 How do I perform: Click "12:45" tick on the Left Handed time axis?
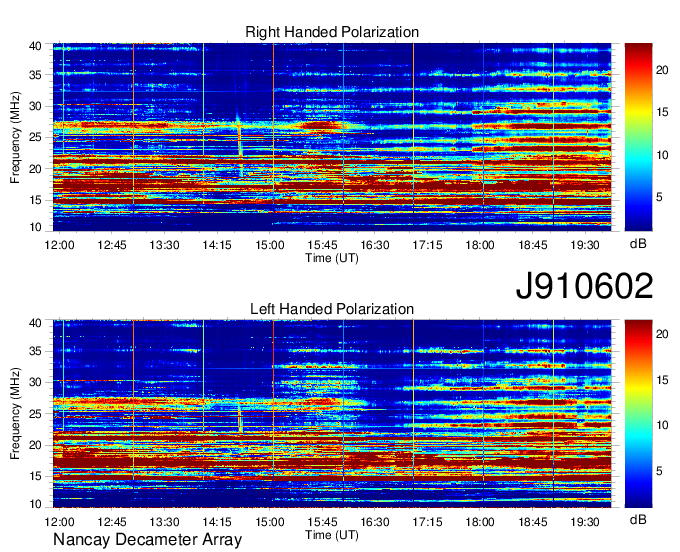click(112, 522)
